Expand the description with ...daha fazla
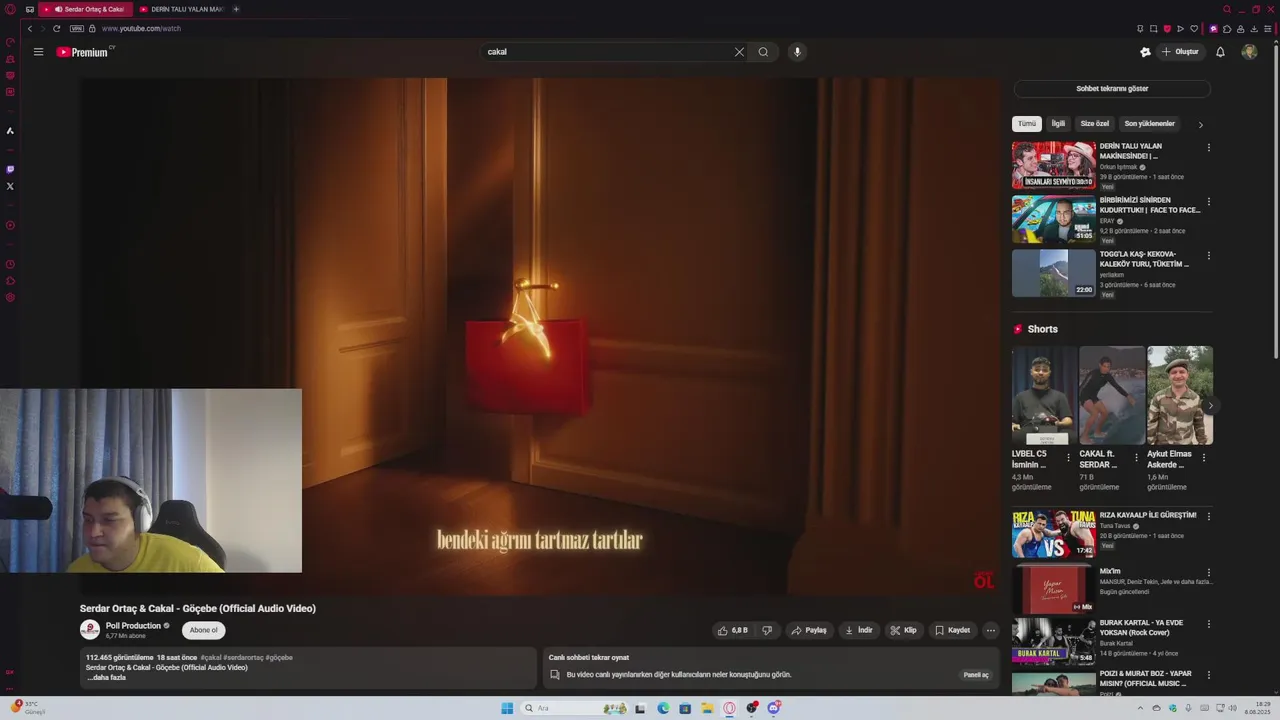Image resolution: width=1280 pixels, height=720 pixels. (x=106, y=677)
